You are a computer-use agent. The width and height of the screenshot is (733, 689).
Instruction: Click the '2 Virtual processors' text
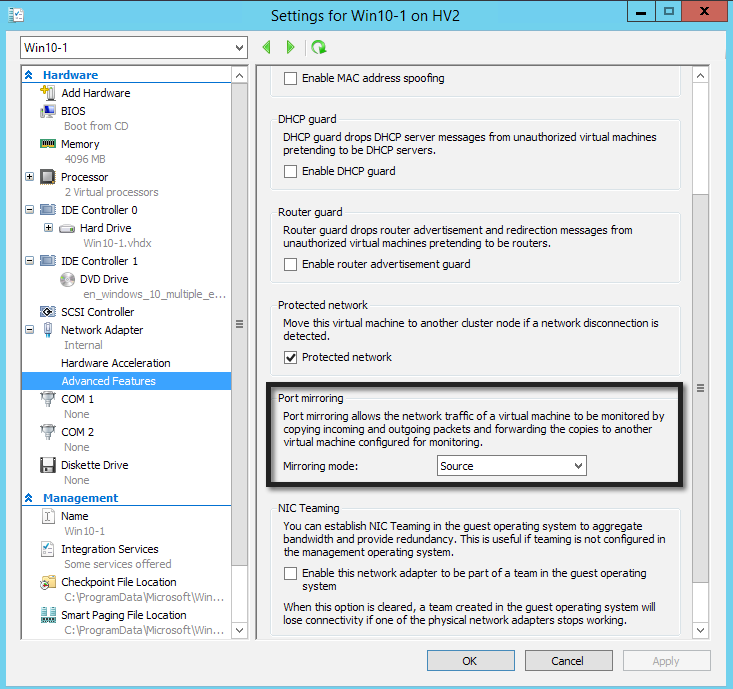[111, 192]
